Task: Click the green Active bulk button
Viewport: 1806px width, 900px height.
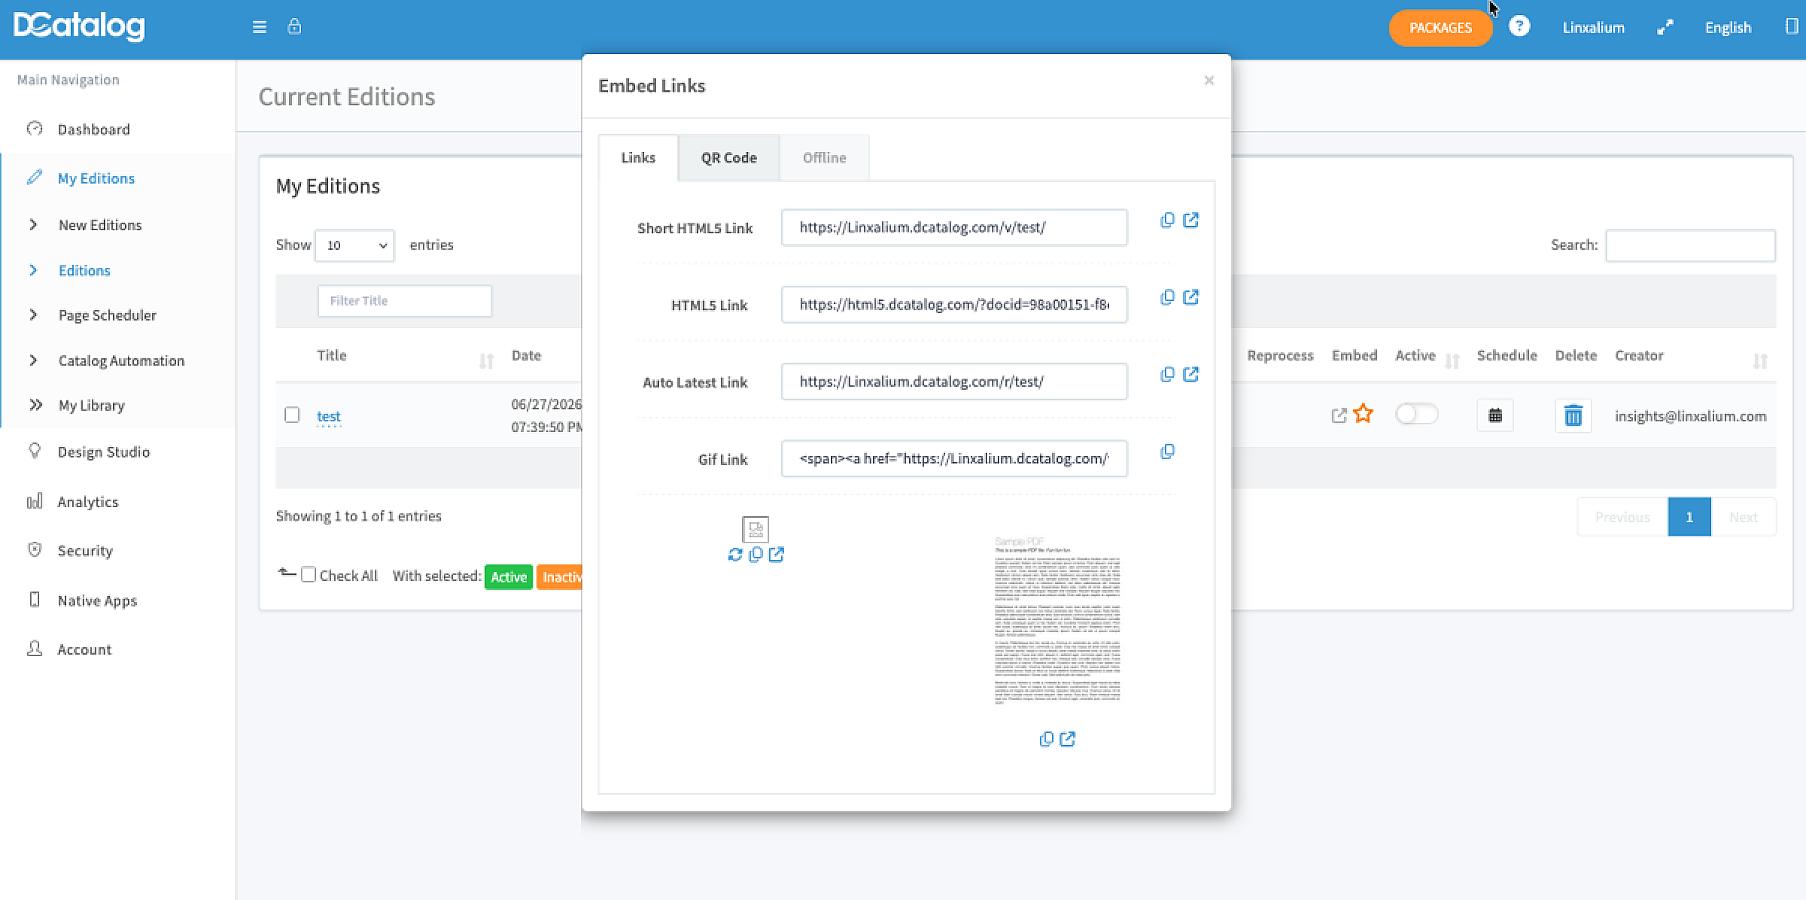Action: coord(508,577)
